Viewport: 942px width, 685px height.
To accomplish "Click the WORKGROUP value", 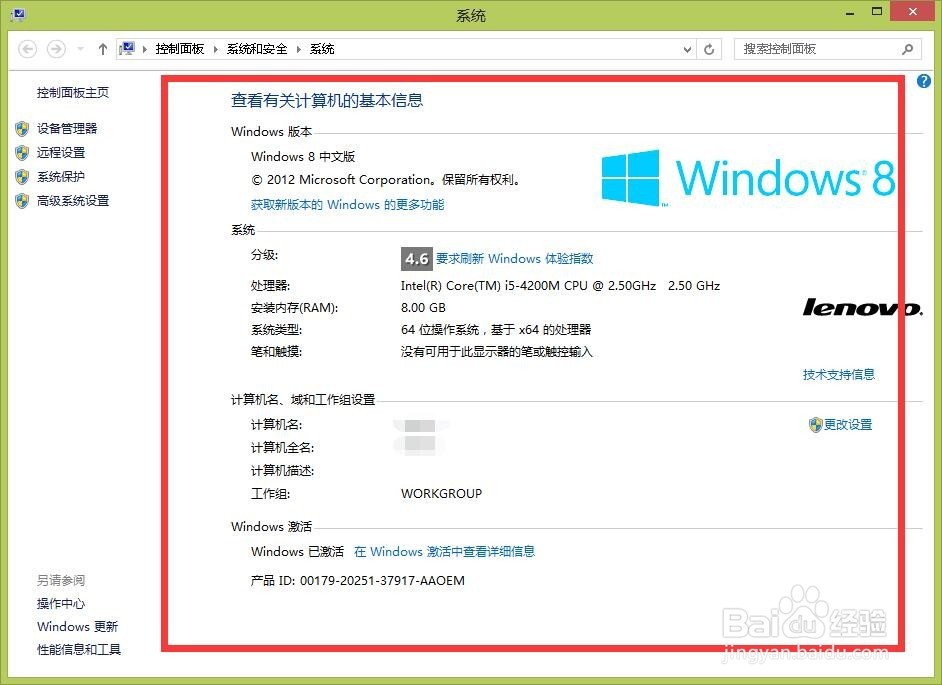I will coord(441,493).
